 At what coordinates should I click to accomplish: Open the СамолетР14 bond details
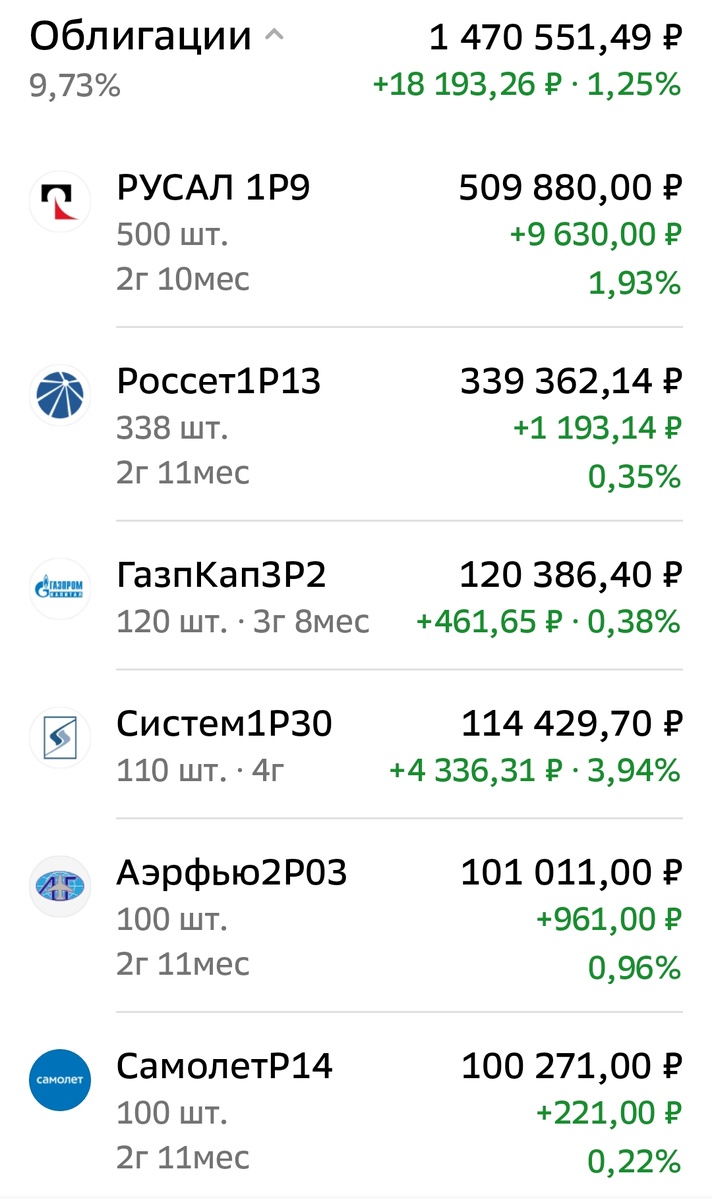[227, 1067]
